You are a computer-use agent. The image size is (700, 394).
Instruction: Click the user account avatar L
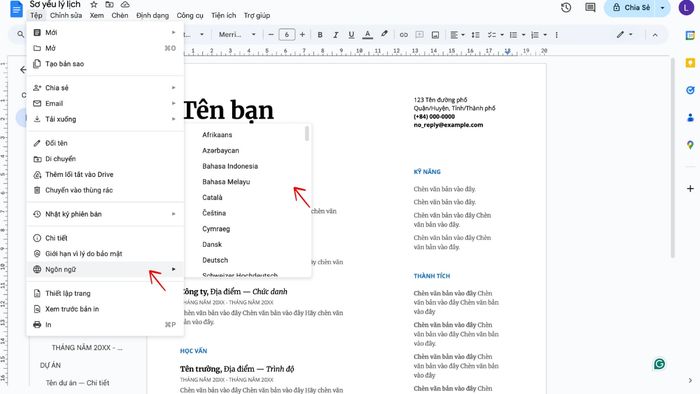[686, 8]
